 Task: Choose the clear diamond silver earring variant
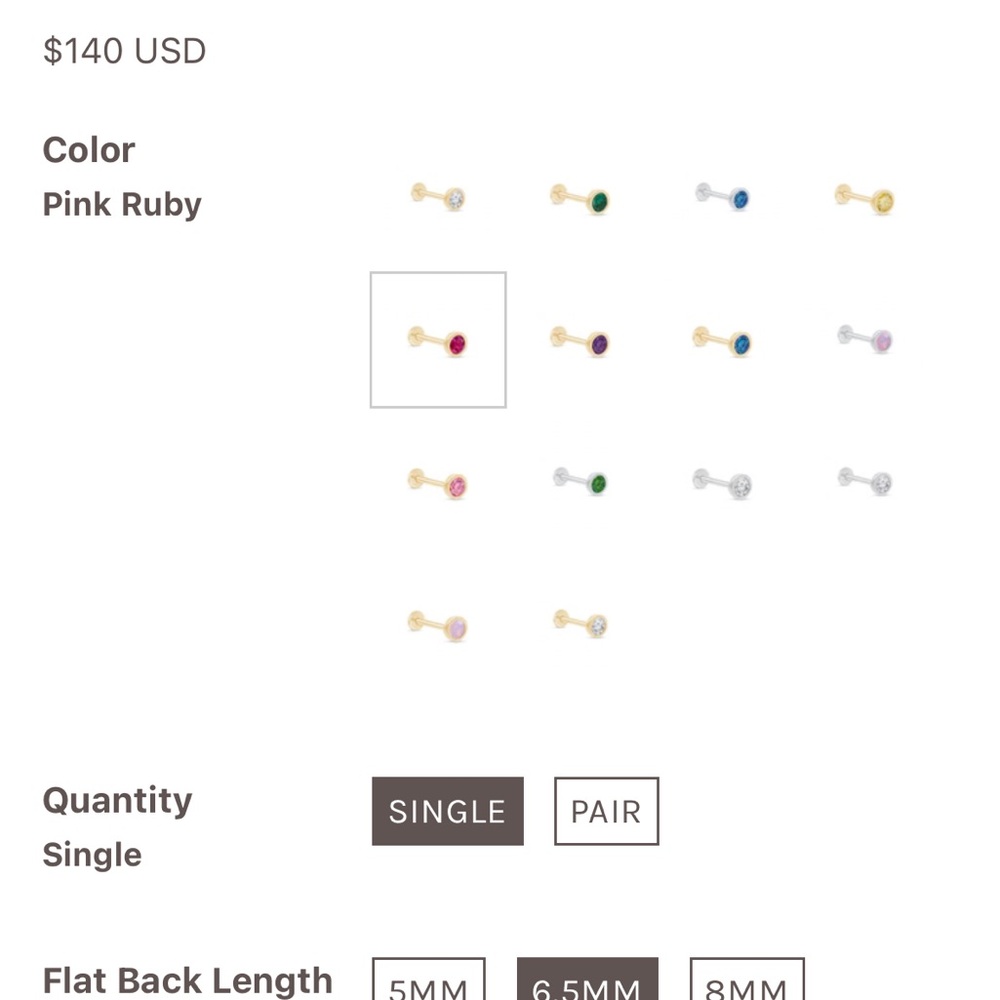[x=725, y=482]
